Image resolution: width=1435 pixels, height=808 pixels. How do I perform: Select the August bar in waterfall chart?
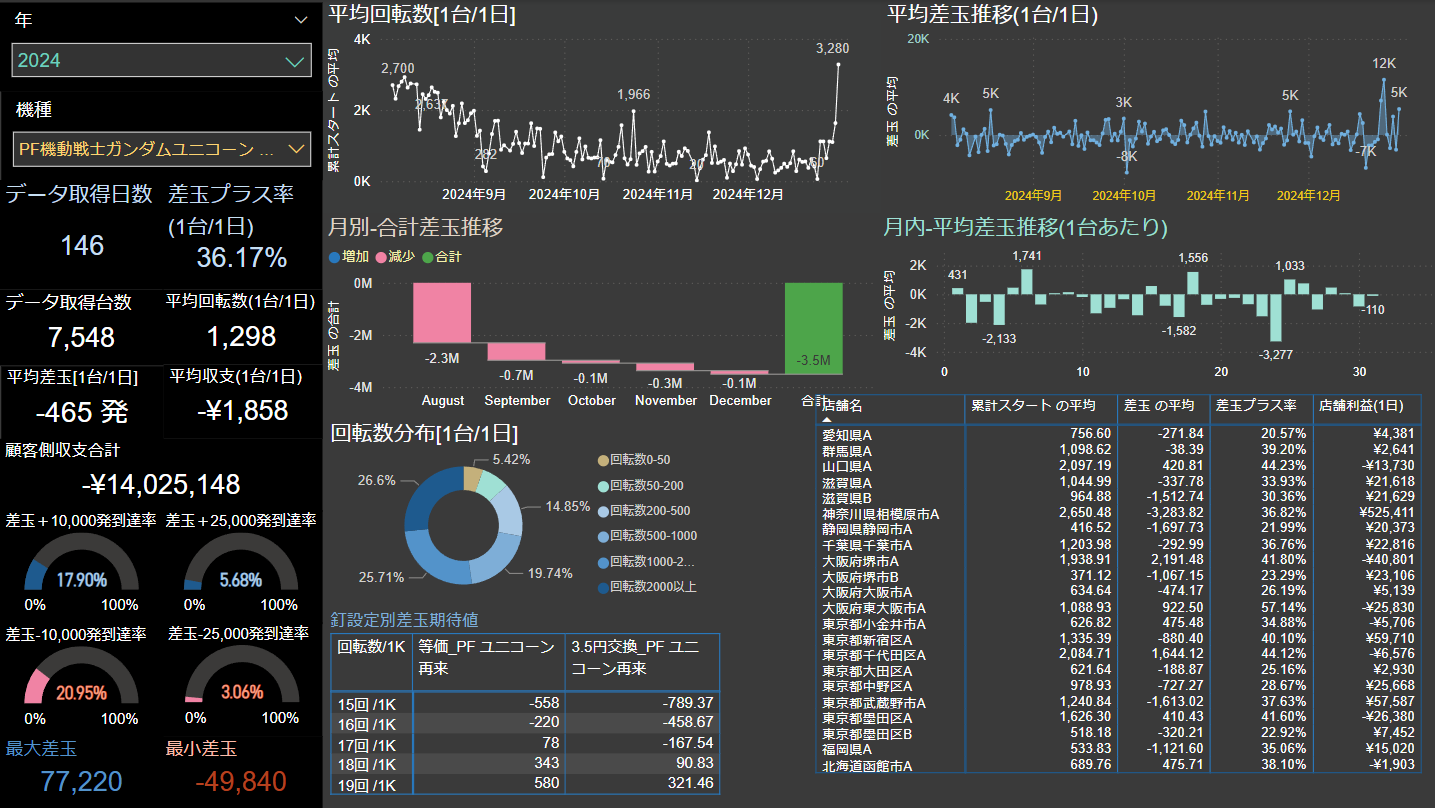point(442,313)
